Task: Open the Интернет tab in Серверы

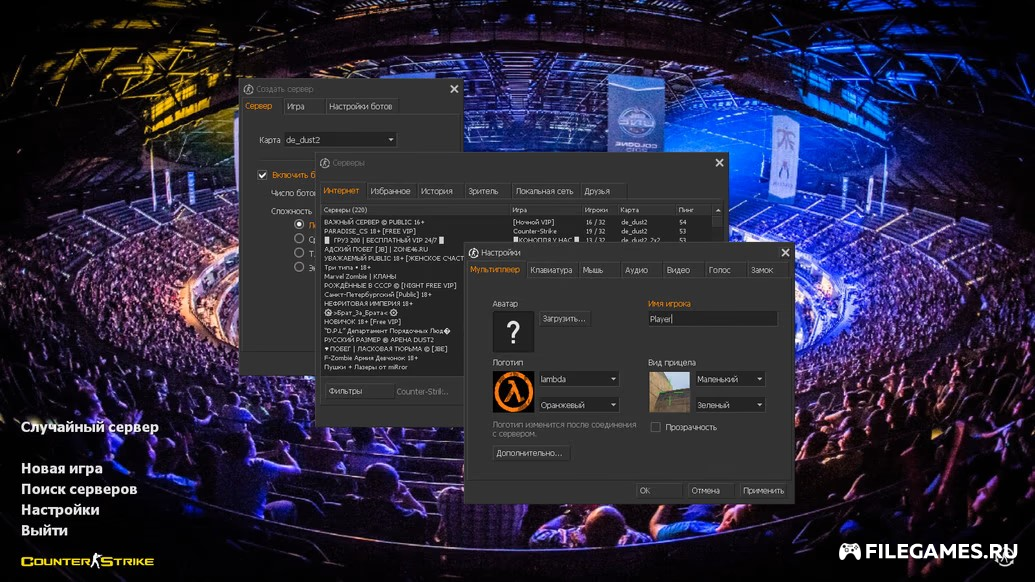Action: 341,191
